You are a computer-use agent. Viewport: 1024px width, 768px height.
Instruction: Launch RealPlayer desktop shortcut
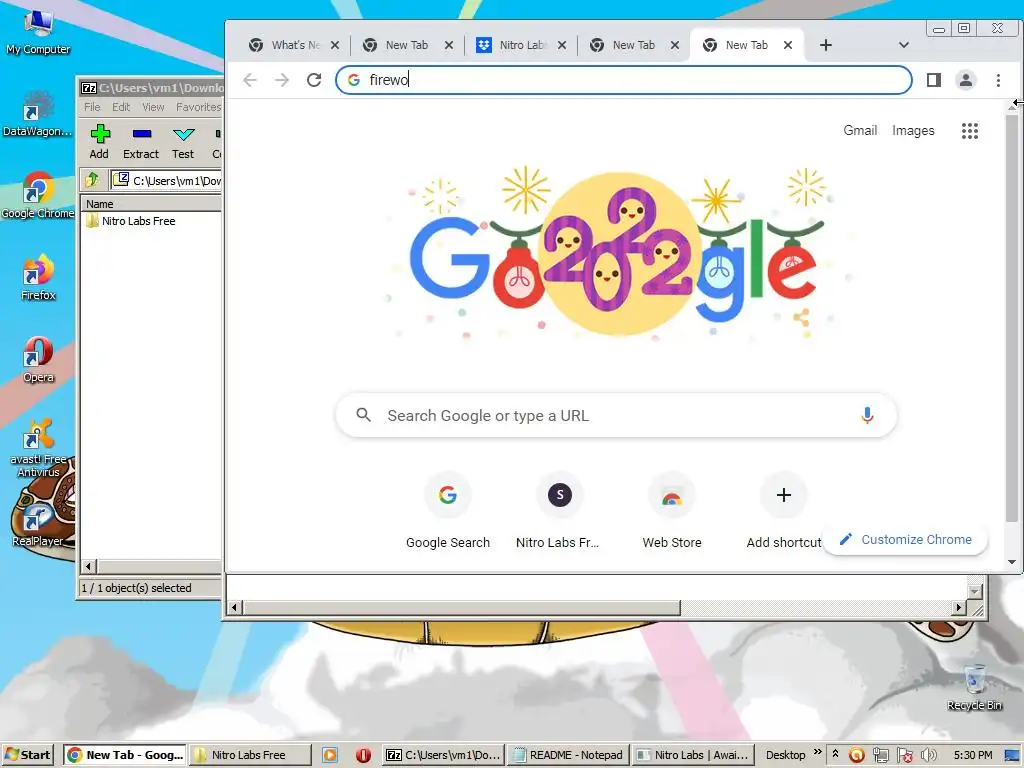[x=37, y=524]
